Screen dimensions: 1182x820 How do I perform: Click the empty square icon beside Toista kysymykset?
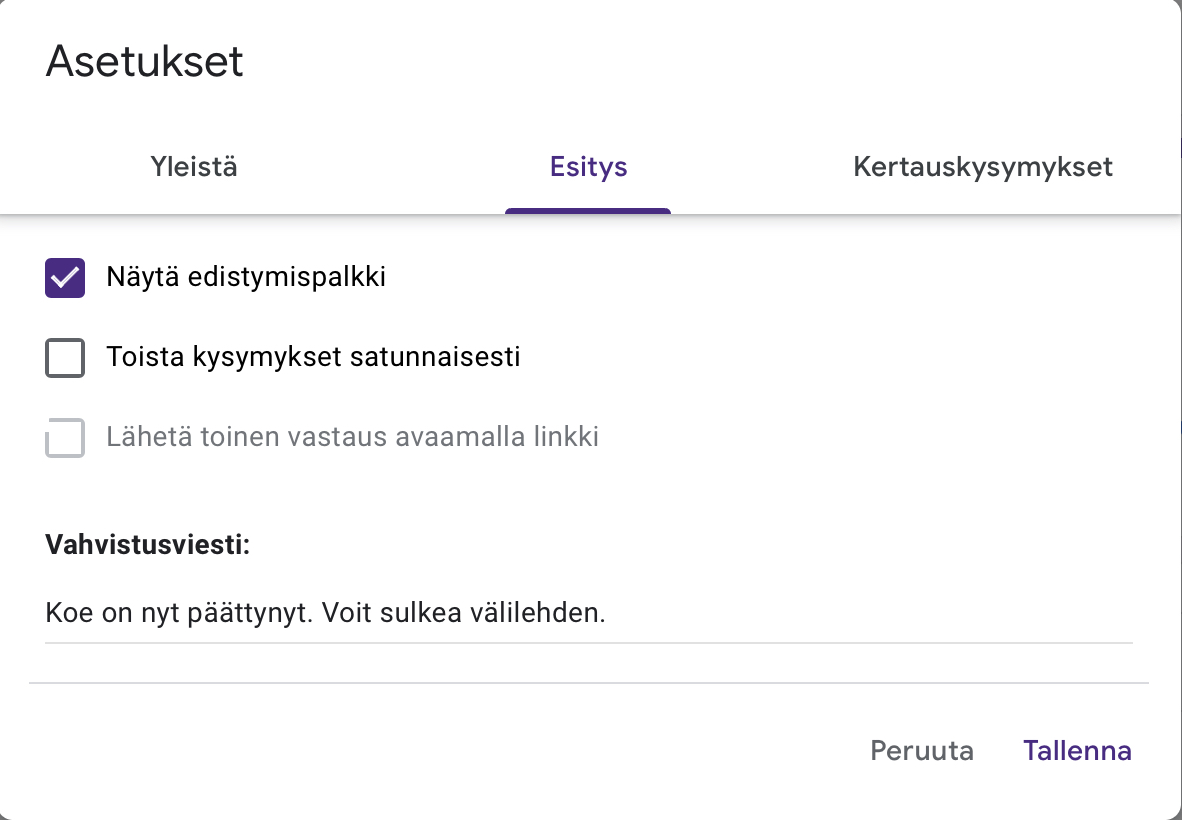tap(65, 357)
